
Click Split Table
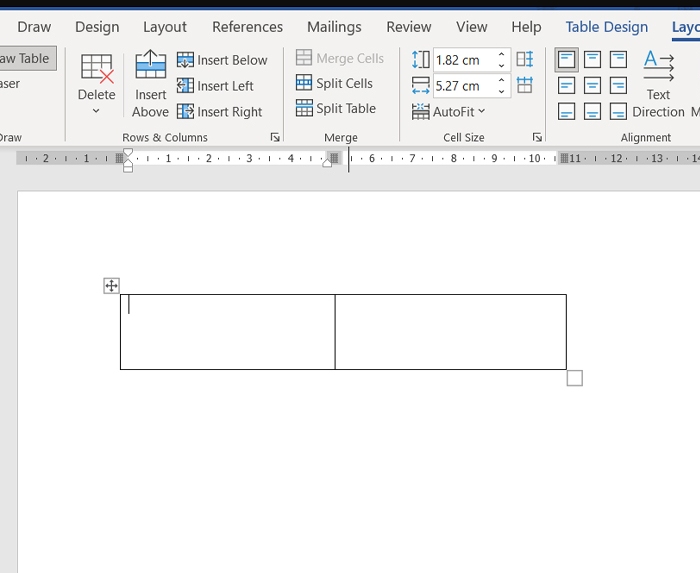click(336, 108)
